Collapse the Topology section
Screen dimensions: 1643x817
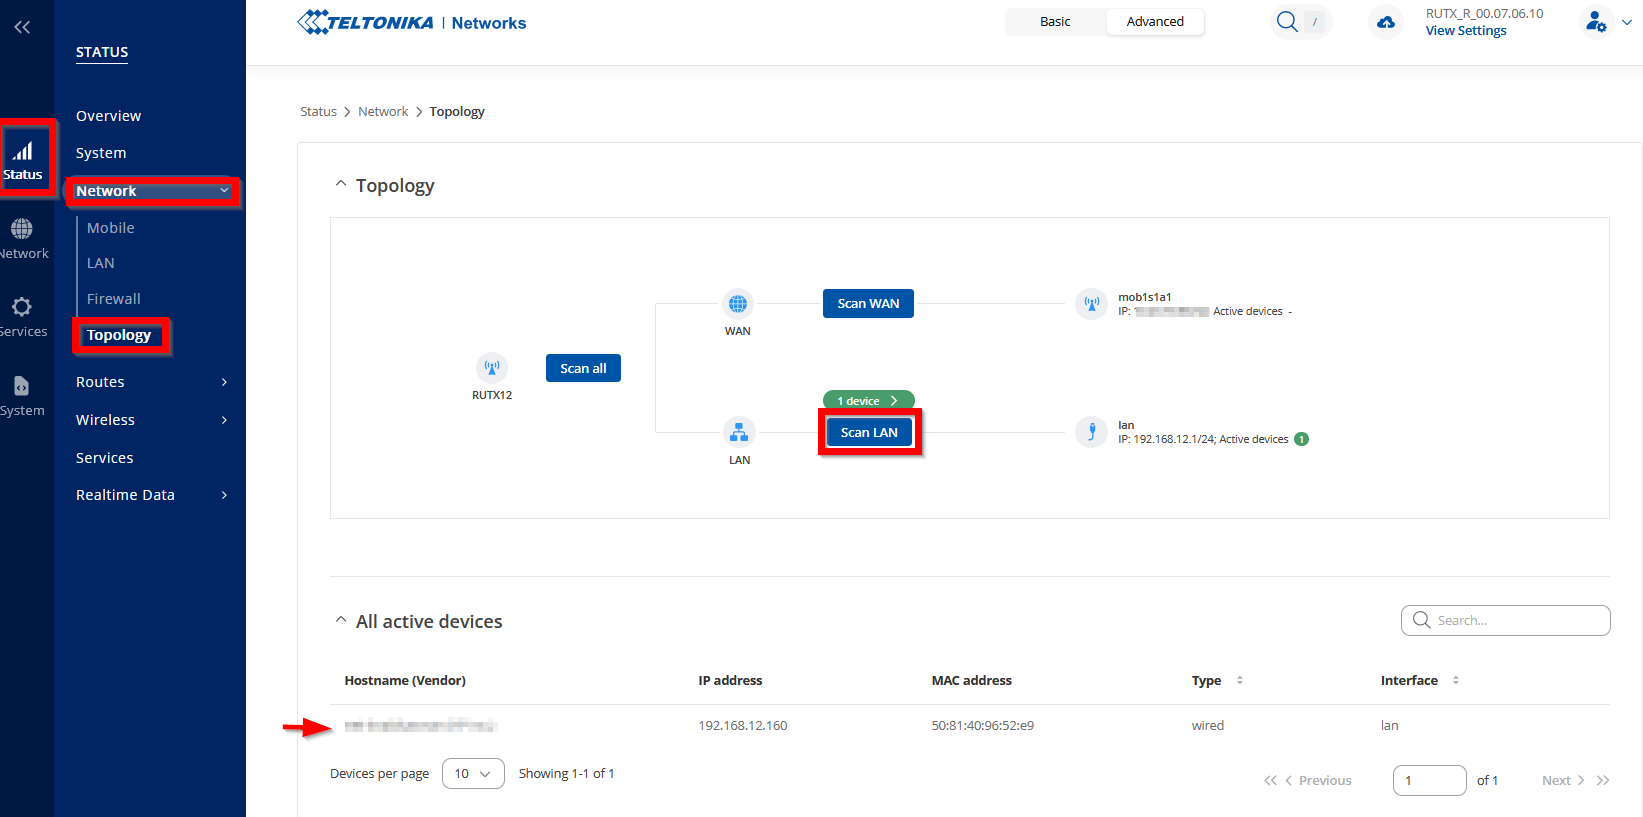point(341,185)
